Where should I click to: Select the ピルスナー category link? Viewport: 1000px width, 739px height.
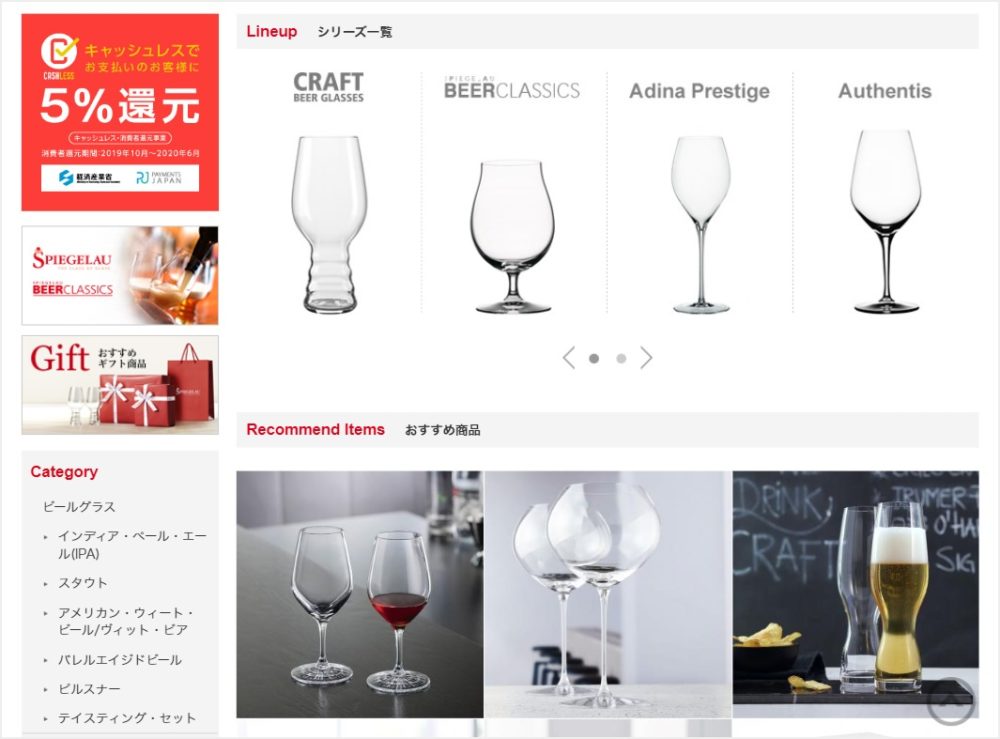(x=89, y=689)
